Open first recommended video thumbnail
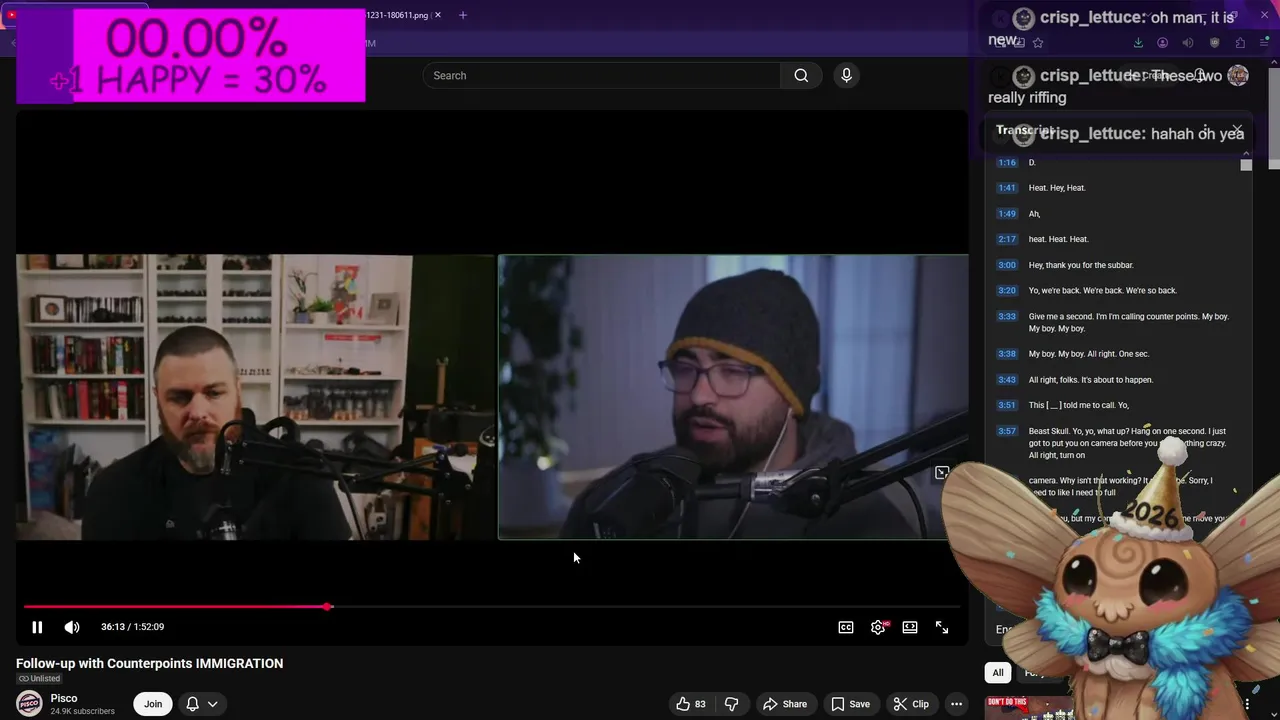Screen dimensions: 1280x720 pos(1030,707)
